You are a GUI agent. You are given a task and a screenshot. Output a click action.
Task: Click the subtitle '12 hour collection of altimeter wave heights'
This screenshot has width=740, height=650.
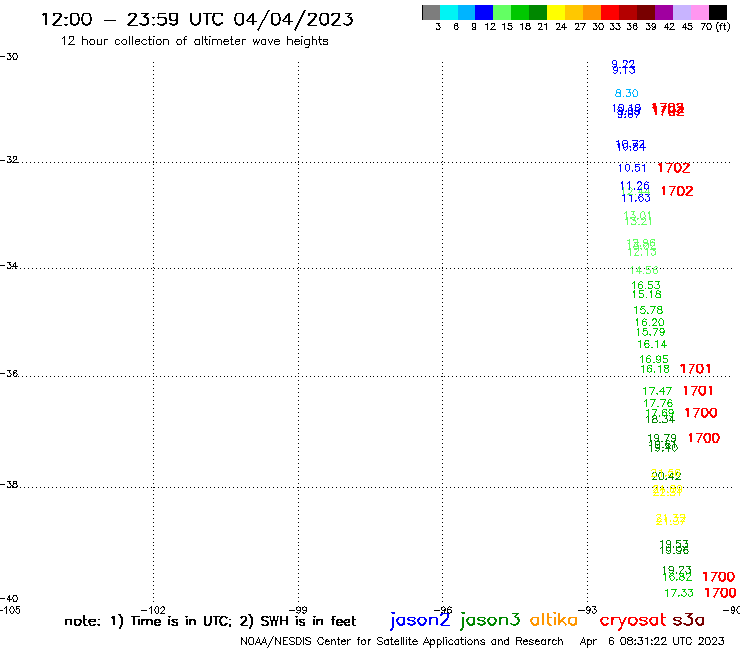click(194, 41)
